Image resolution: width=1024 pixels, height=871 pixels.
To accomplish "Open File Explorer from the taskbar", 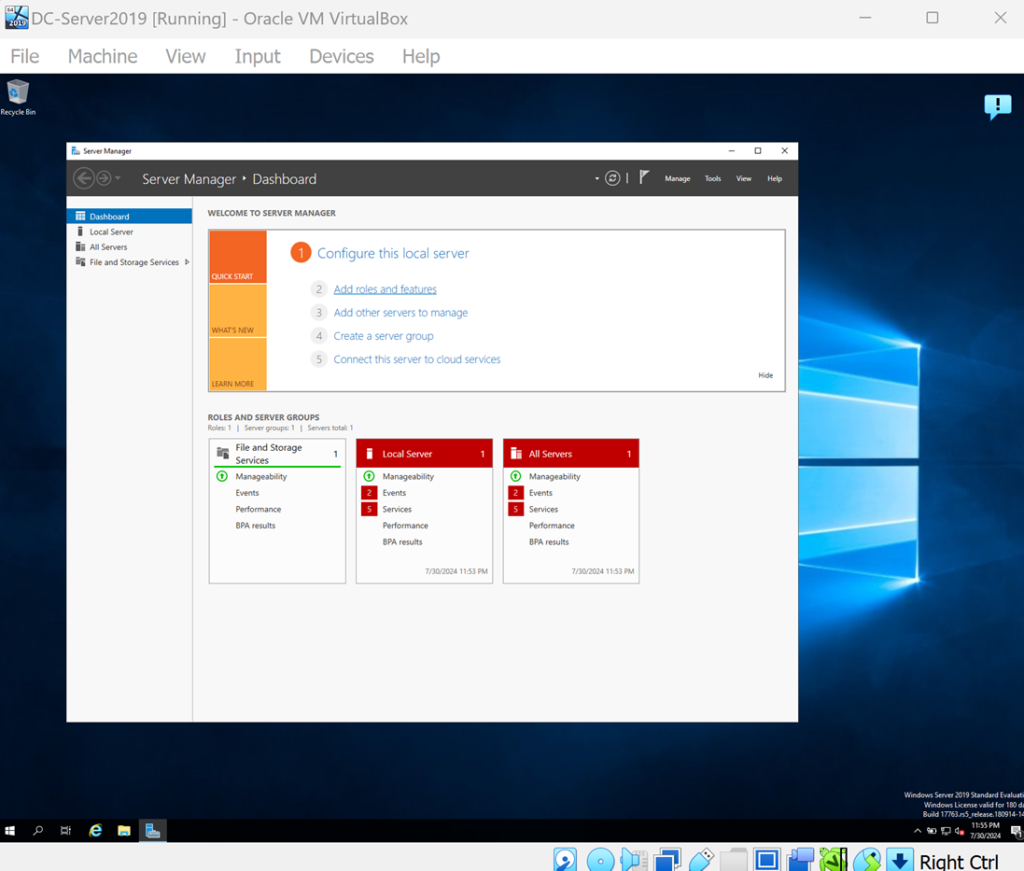I will (x=124, y=830).
